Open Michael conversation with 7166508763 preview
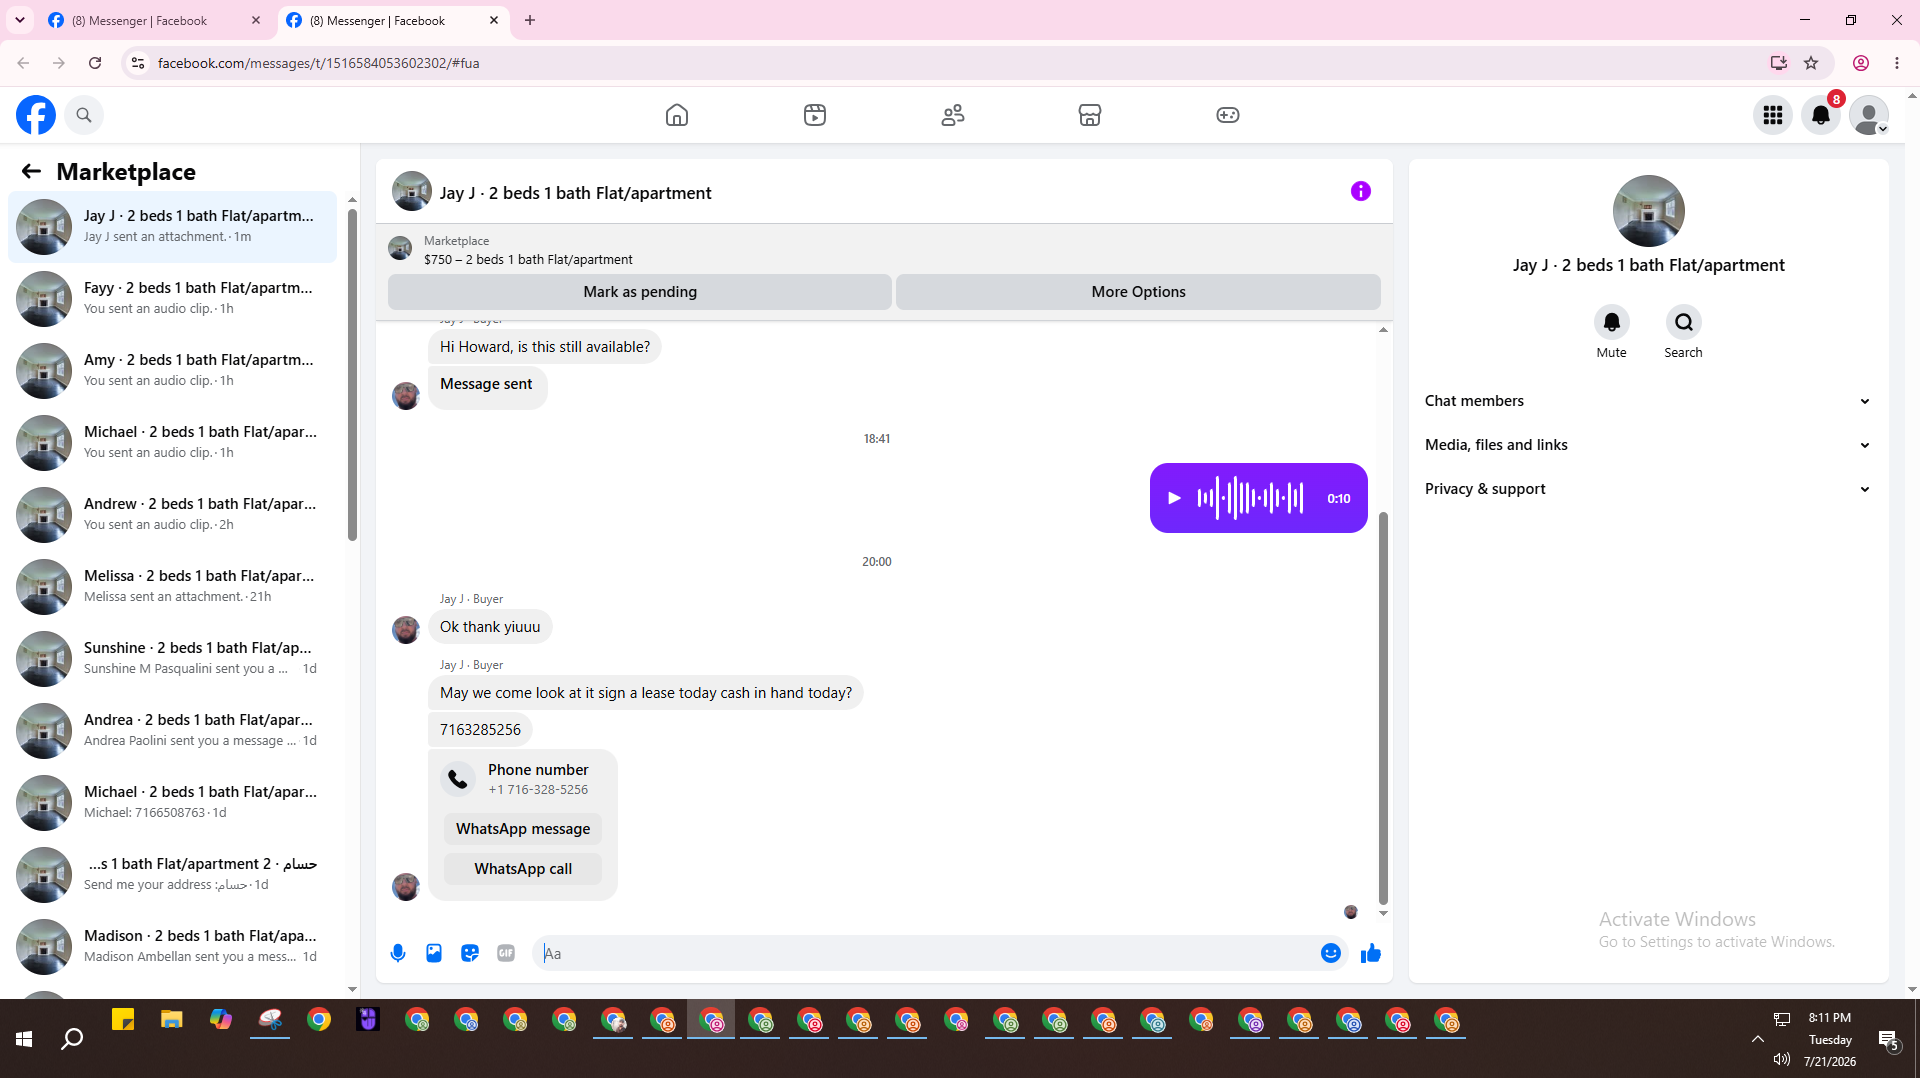This screenshot has height=1078, width=1920. coord(173,803)
